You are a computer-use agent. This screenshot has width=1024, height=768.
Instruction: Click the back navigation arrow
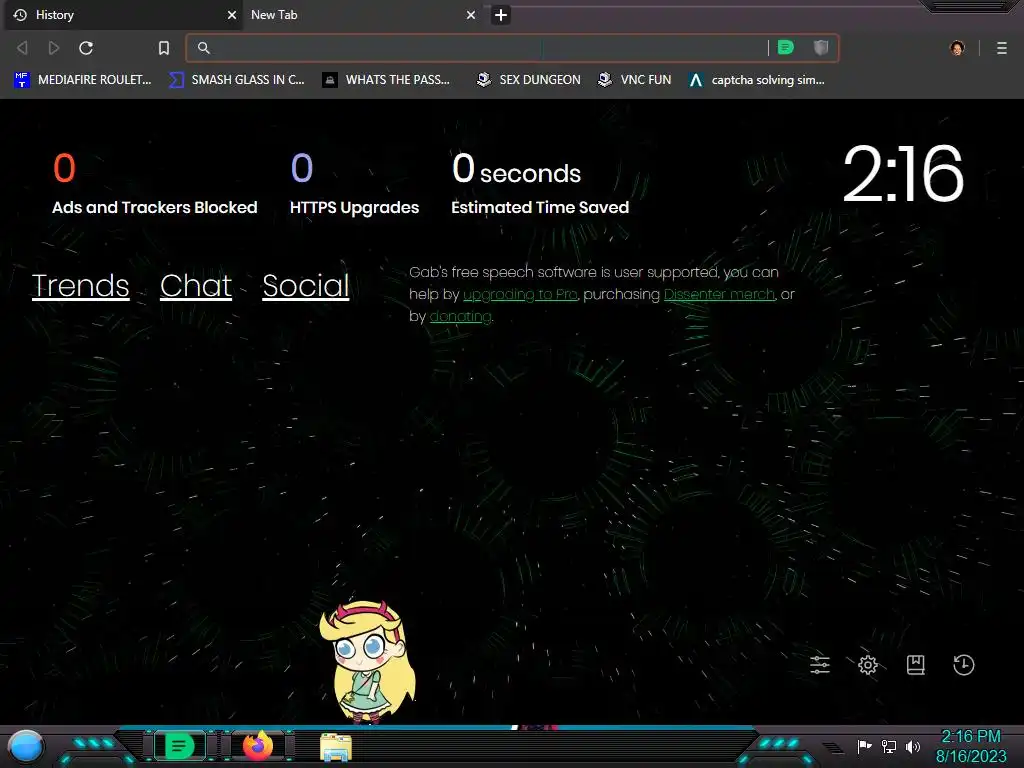(x=22, y=48)
